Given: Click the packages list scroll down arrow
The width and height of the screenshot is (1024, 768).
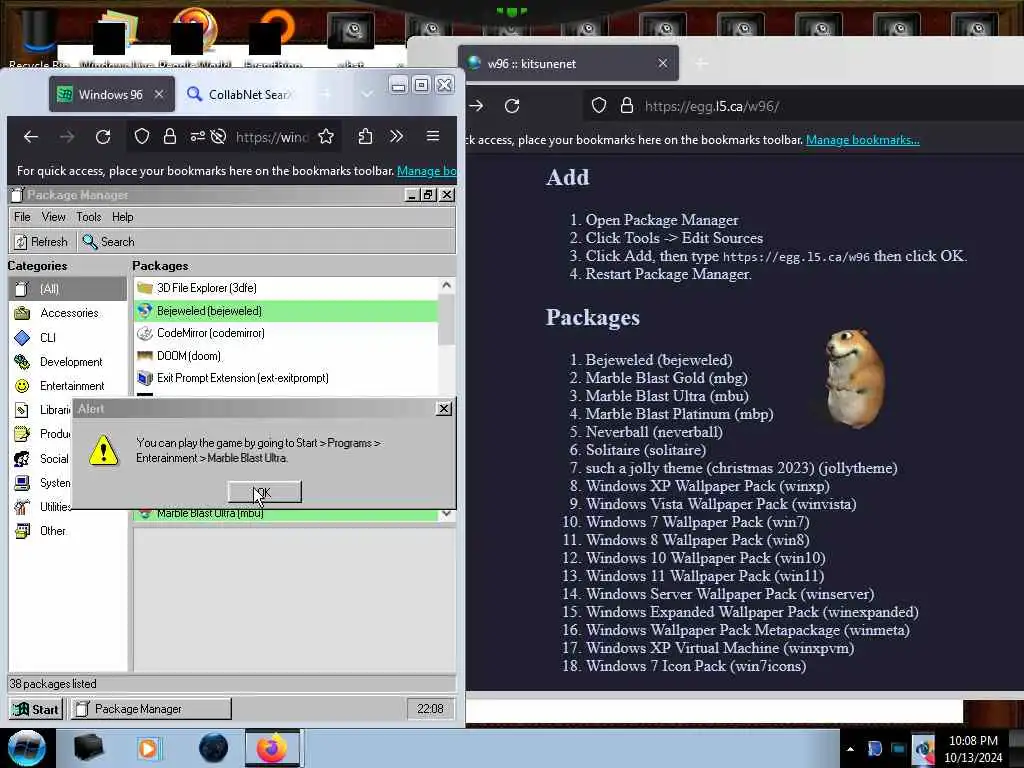Looking at the screenshot, I should (x=446, y=514).
